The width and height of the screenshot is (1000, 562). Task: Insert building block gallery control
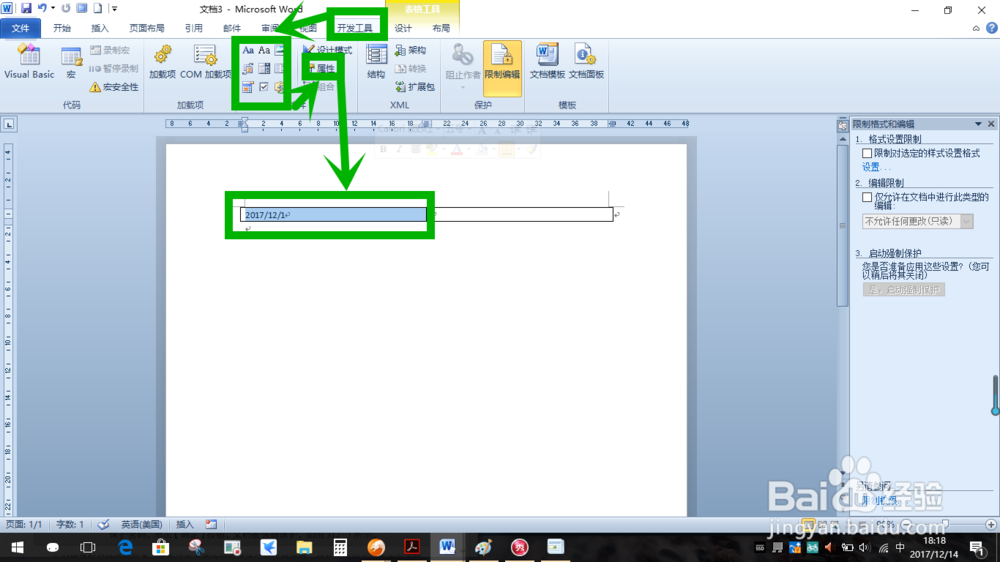pos(248,68)
